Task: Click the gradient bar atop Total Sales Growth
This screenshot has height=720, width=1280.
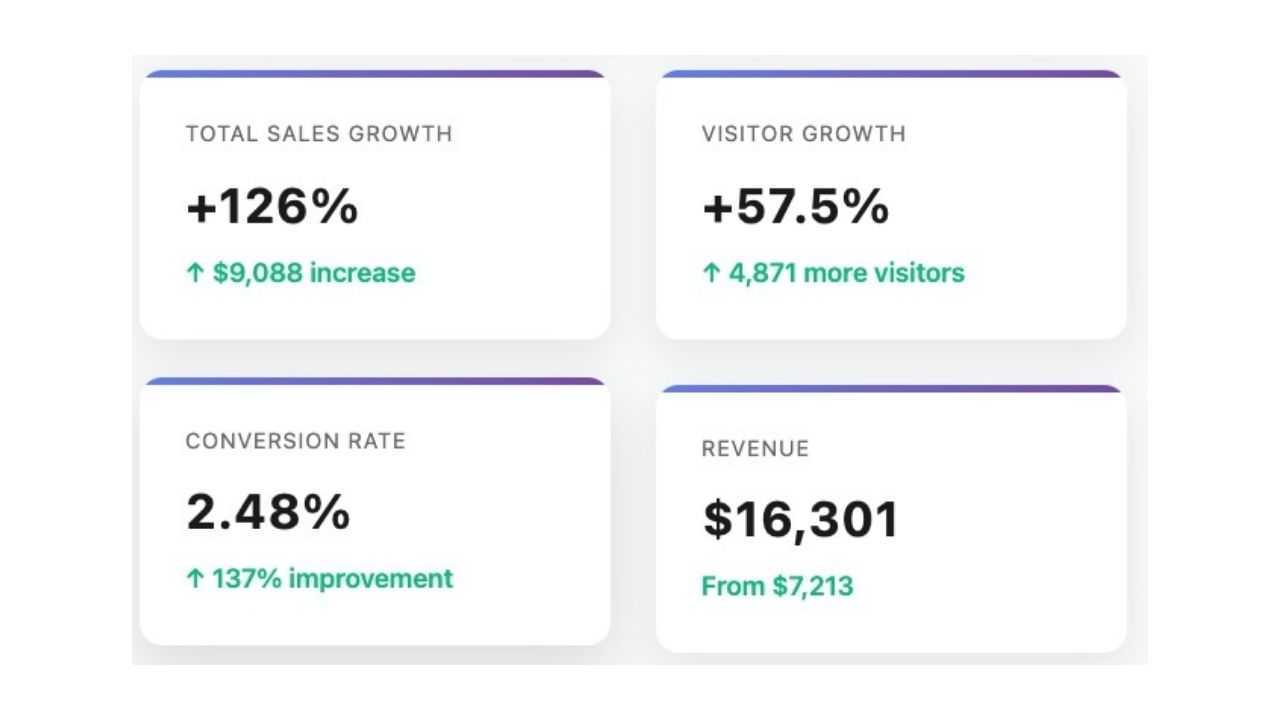Action: coord(375,74)
